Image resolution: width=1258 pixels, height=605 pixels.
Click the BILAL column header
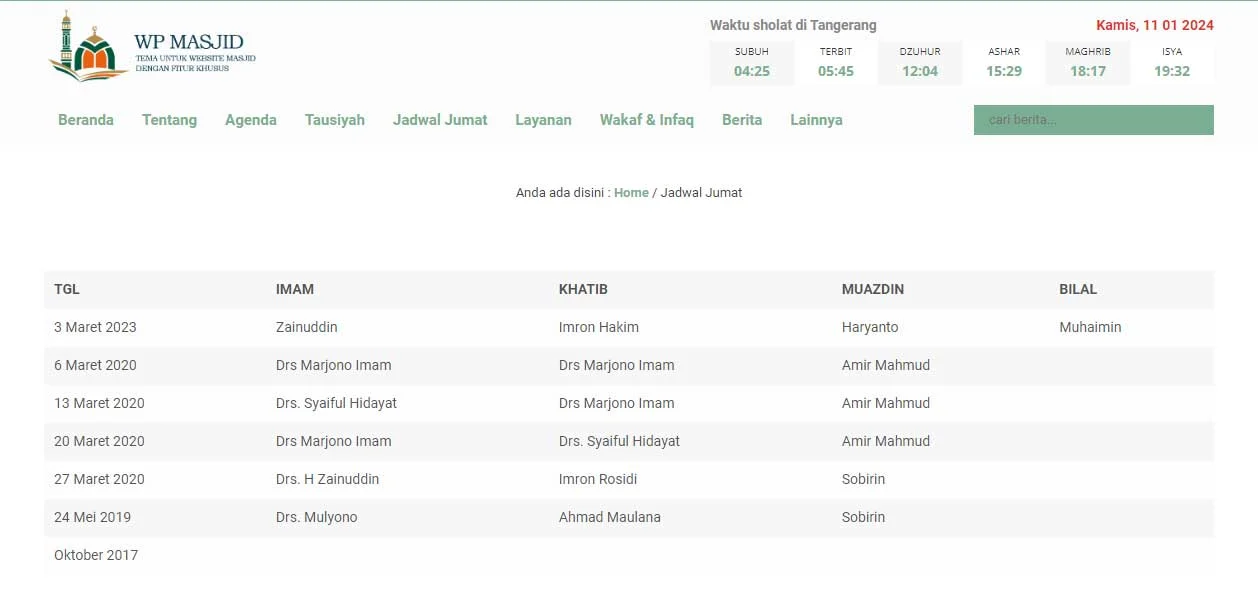click(x=1078, y=289)
